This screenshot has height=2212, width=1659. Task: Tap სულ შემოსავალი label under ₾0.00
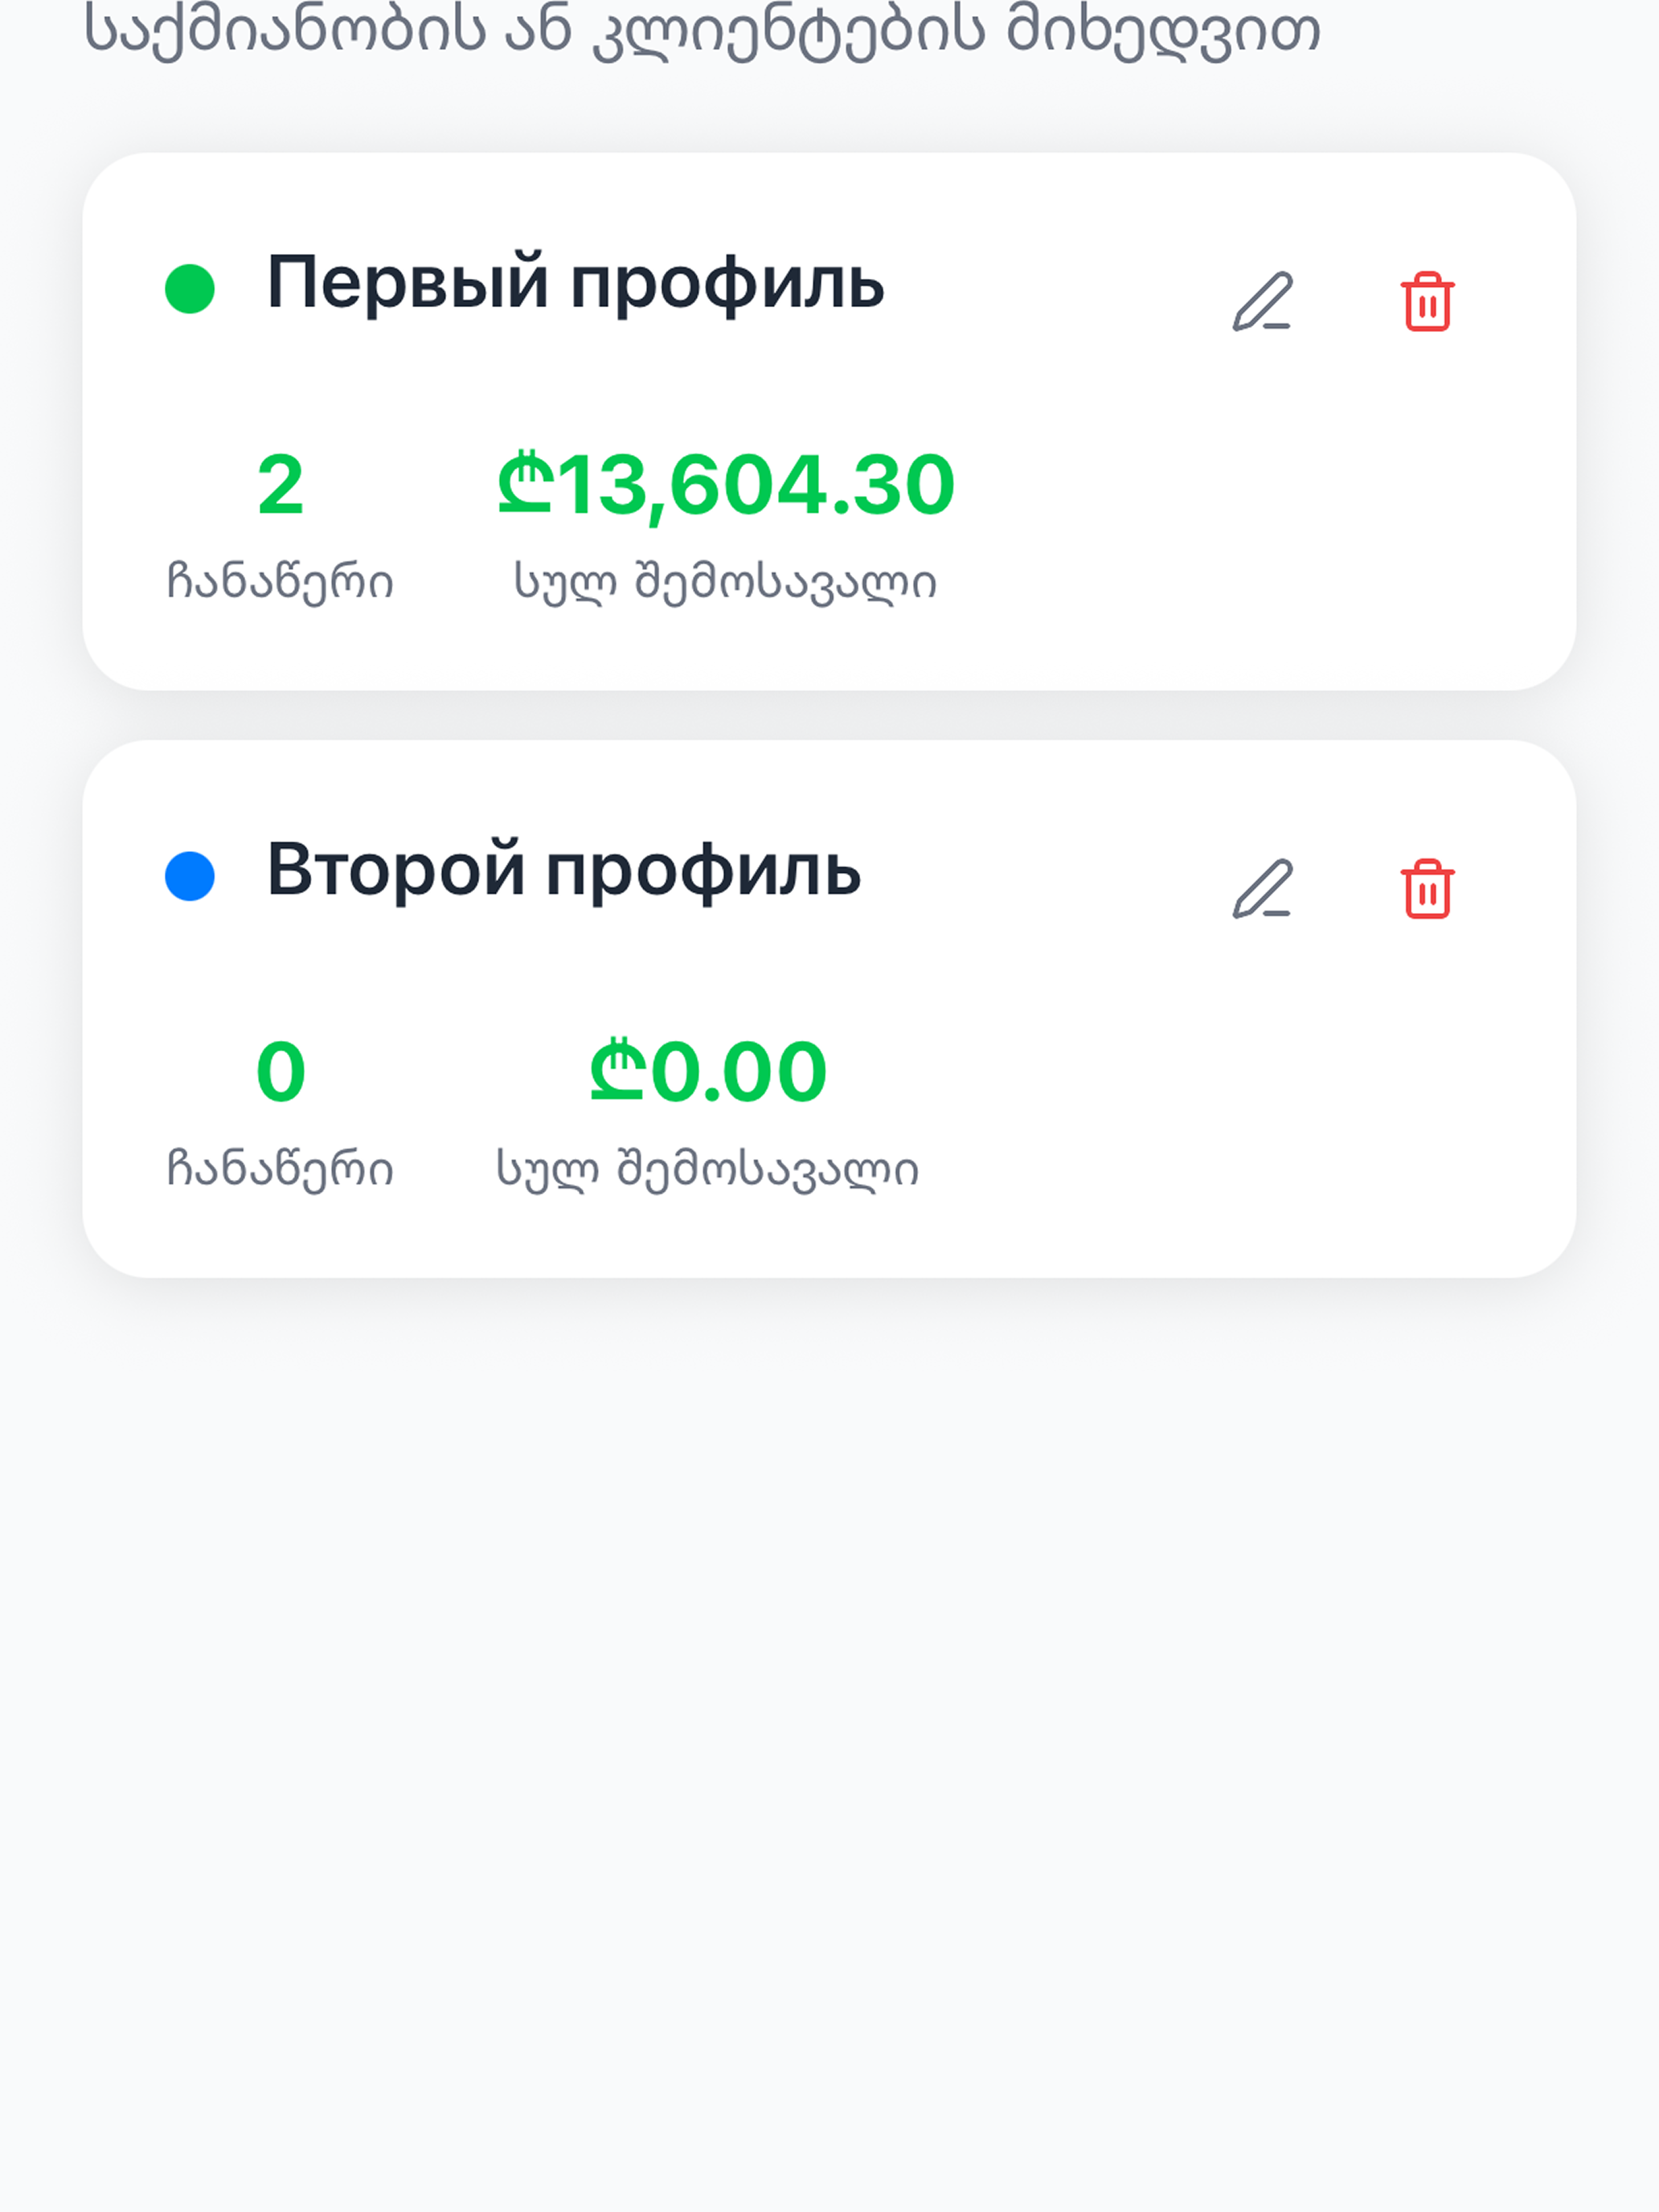(708, 1169)
